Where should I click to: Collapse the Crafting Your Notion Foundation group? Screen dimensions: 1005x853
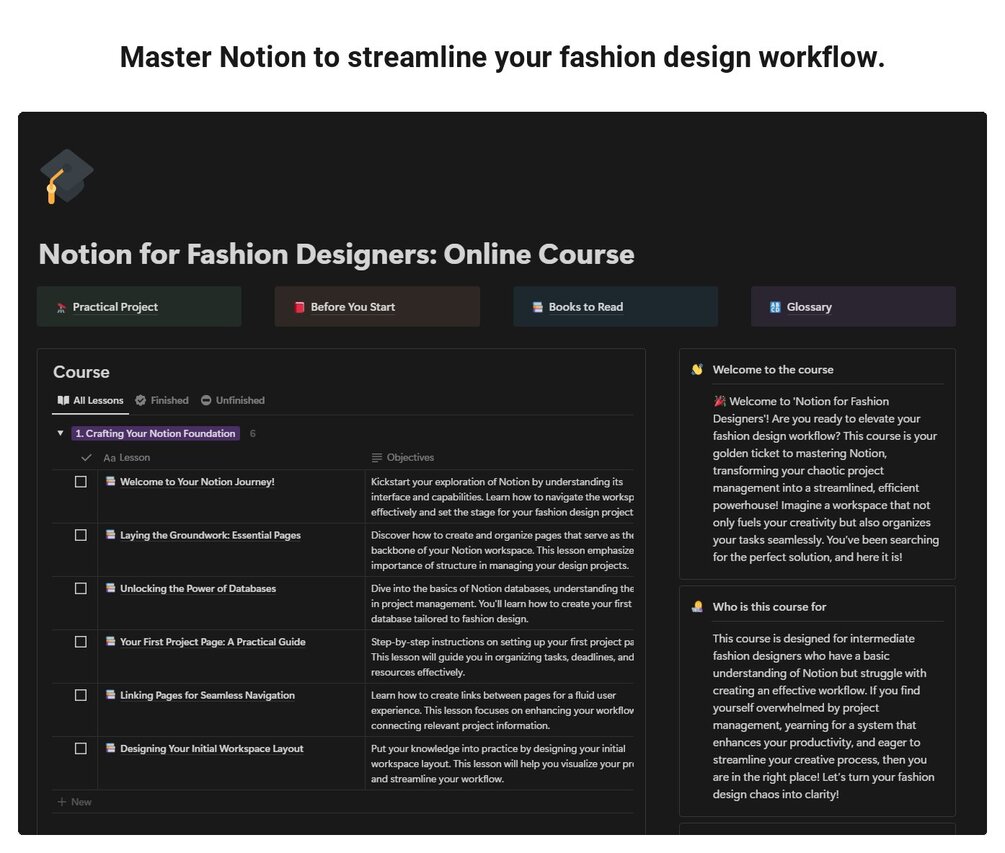coord(60,433)
